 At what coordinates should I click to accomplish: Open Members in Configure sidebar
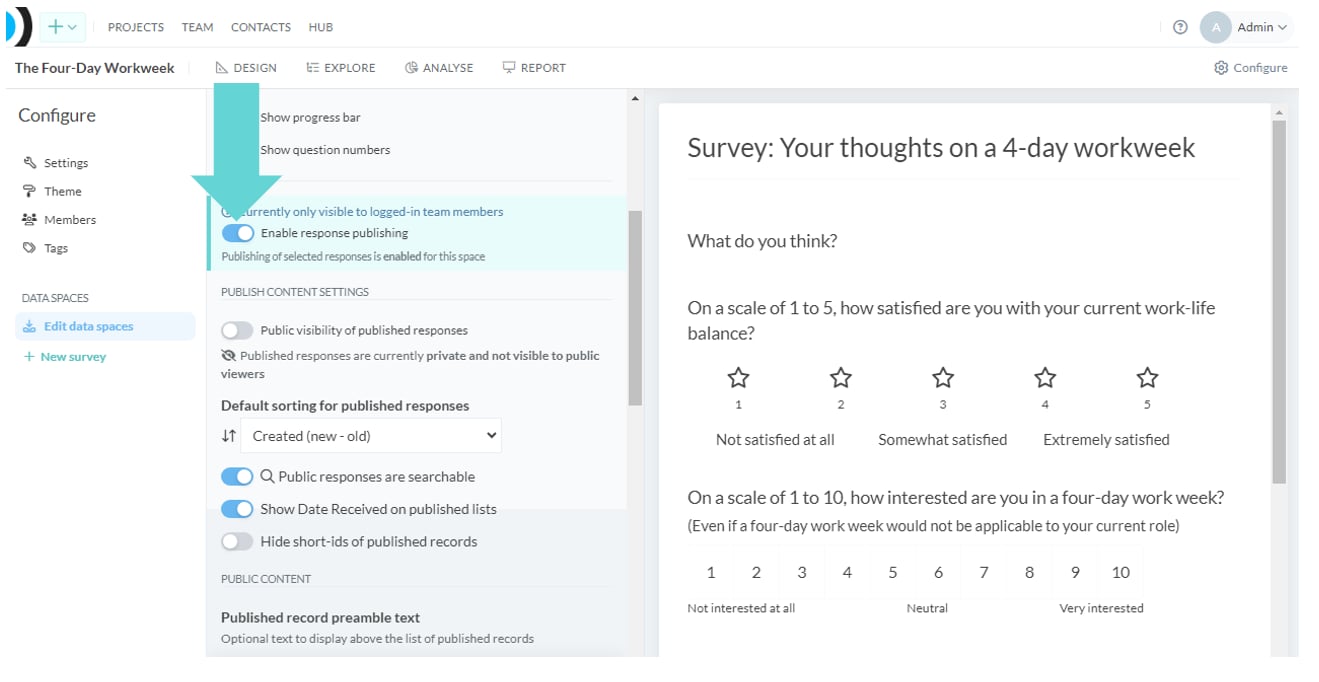[x=60, y=219]
